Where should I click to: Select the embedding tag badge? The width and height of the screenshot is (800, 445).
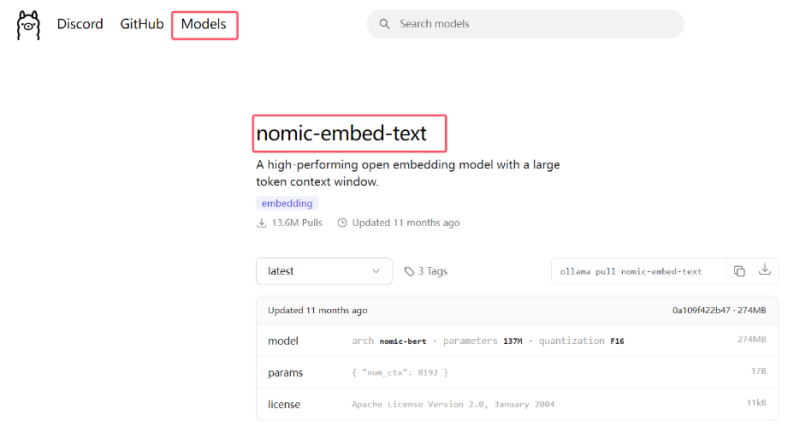click(287, 203)
